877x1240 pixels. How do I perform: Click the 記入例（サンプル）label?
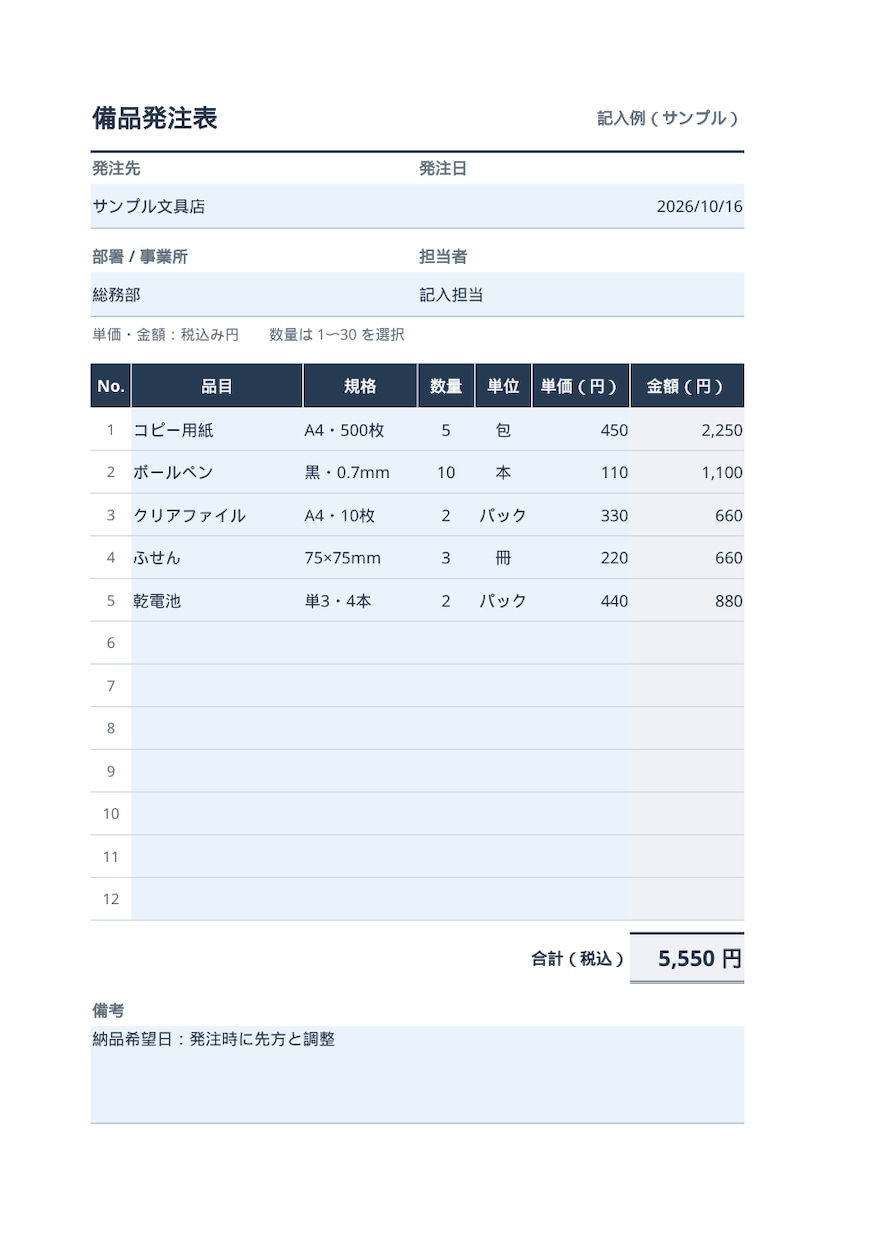coord(669,118)
